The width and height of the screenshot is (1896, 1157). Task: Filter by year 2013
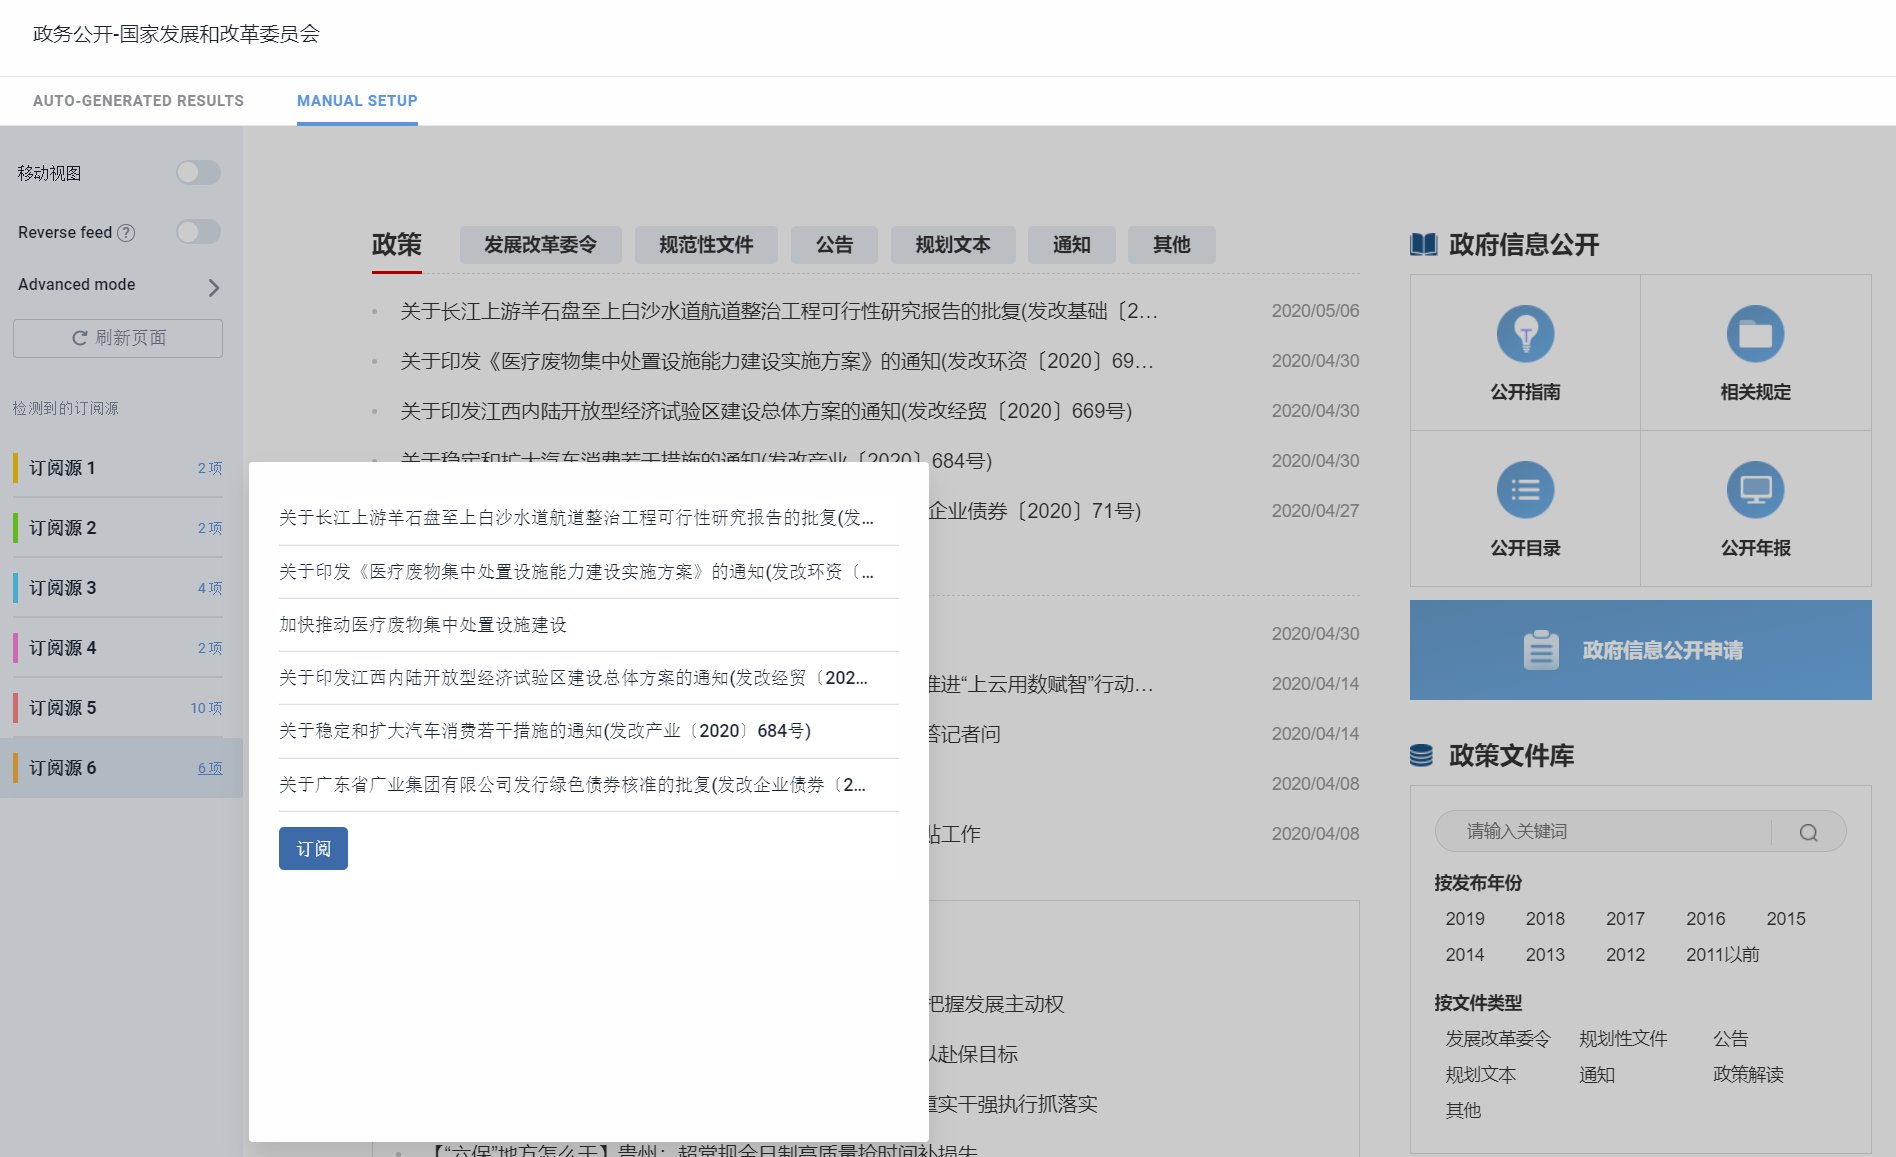tap(1545, 955)
